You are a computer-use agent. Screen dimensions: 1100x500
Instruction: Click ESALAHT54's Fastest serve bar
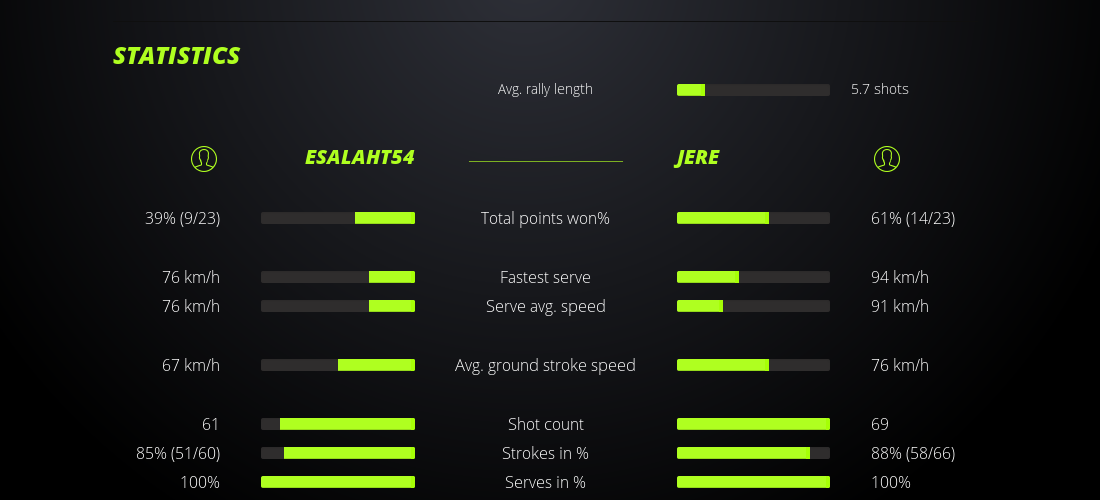click(x=338, y=277)
